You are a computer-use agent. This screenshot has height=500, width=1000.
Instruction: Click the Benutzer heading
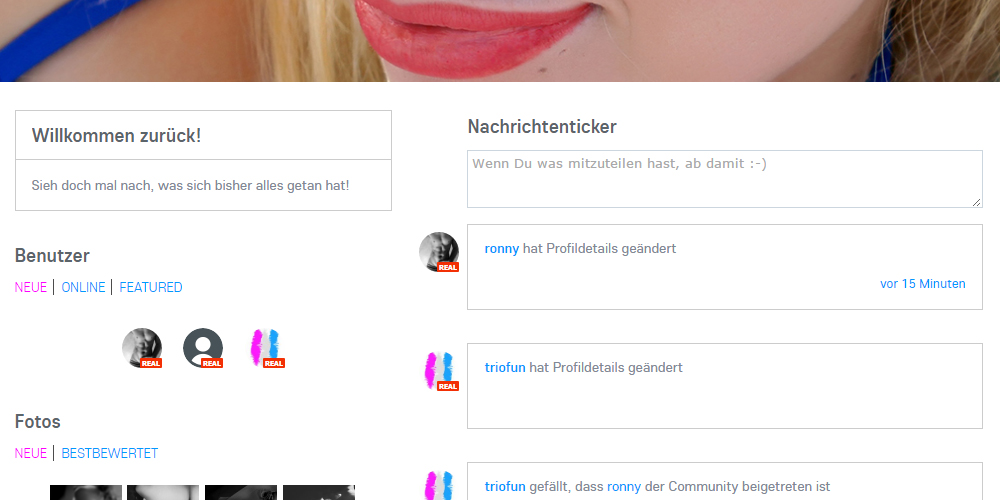coord(52,255)
